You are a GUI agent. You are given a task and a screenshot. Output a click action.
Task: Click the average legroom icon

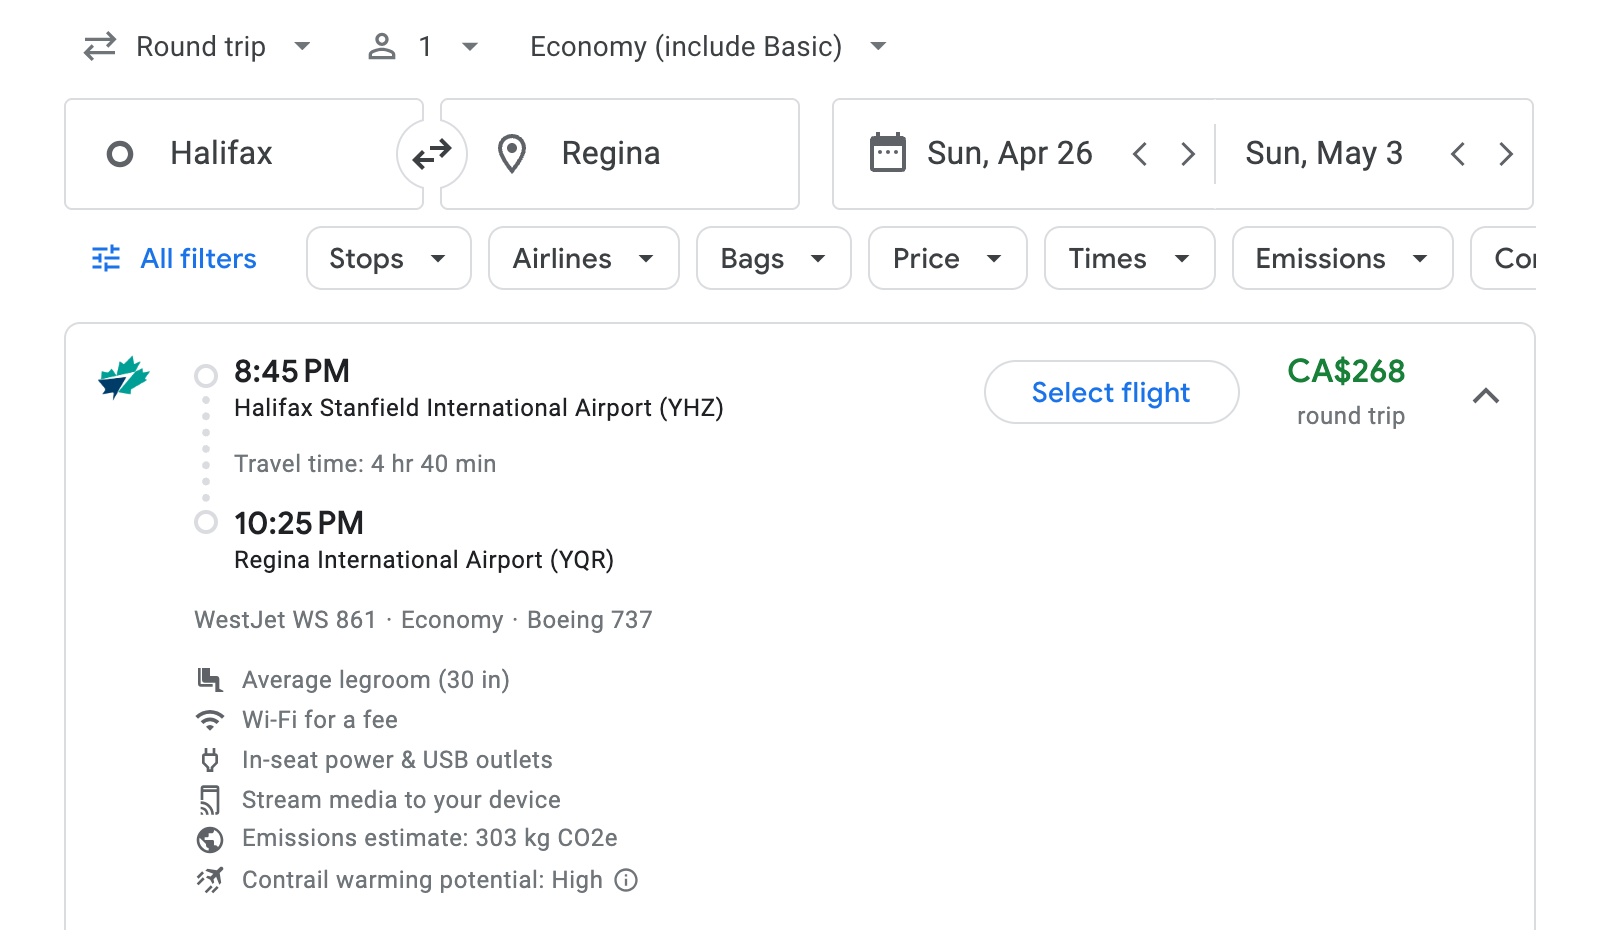210,679
